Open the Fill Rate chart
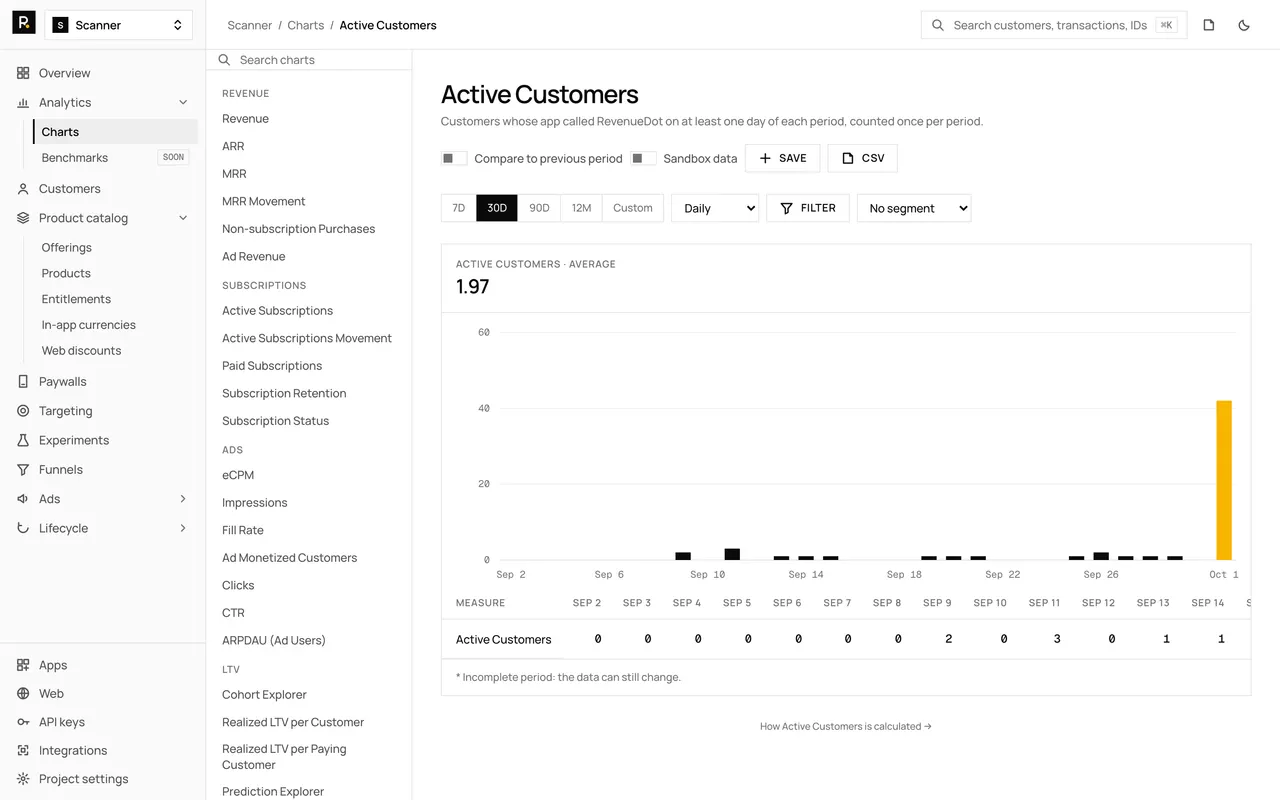1280x800 pixels. click(243, 530)
